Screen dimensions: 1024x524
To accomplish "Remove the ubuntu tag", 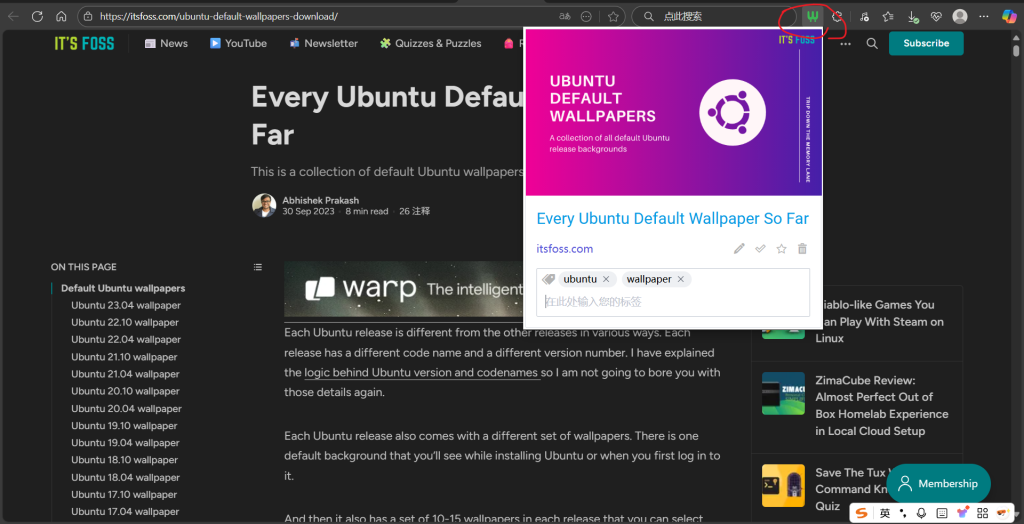I will click(x=606, y=279).
